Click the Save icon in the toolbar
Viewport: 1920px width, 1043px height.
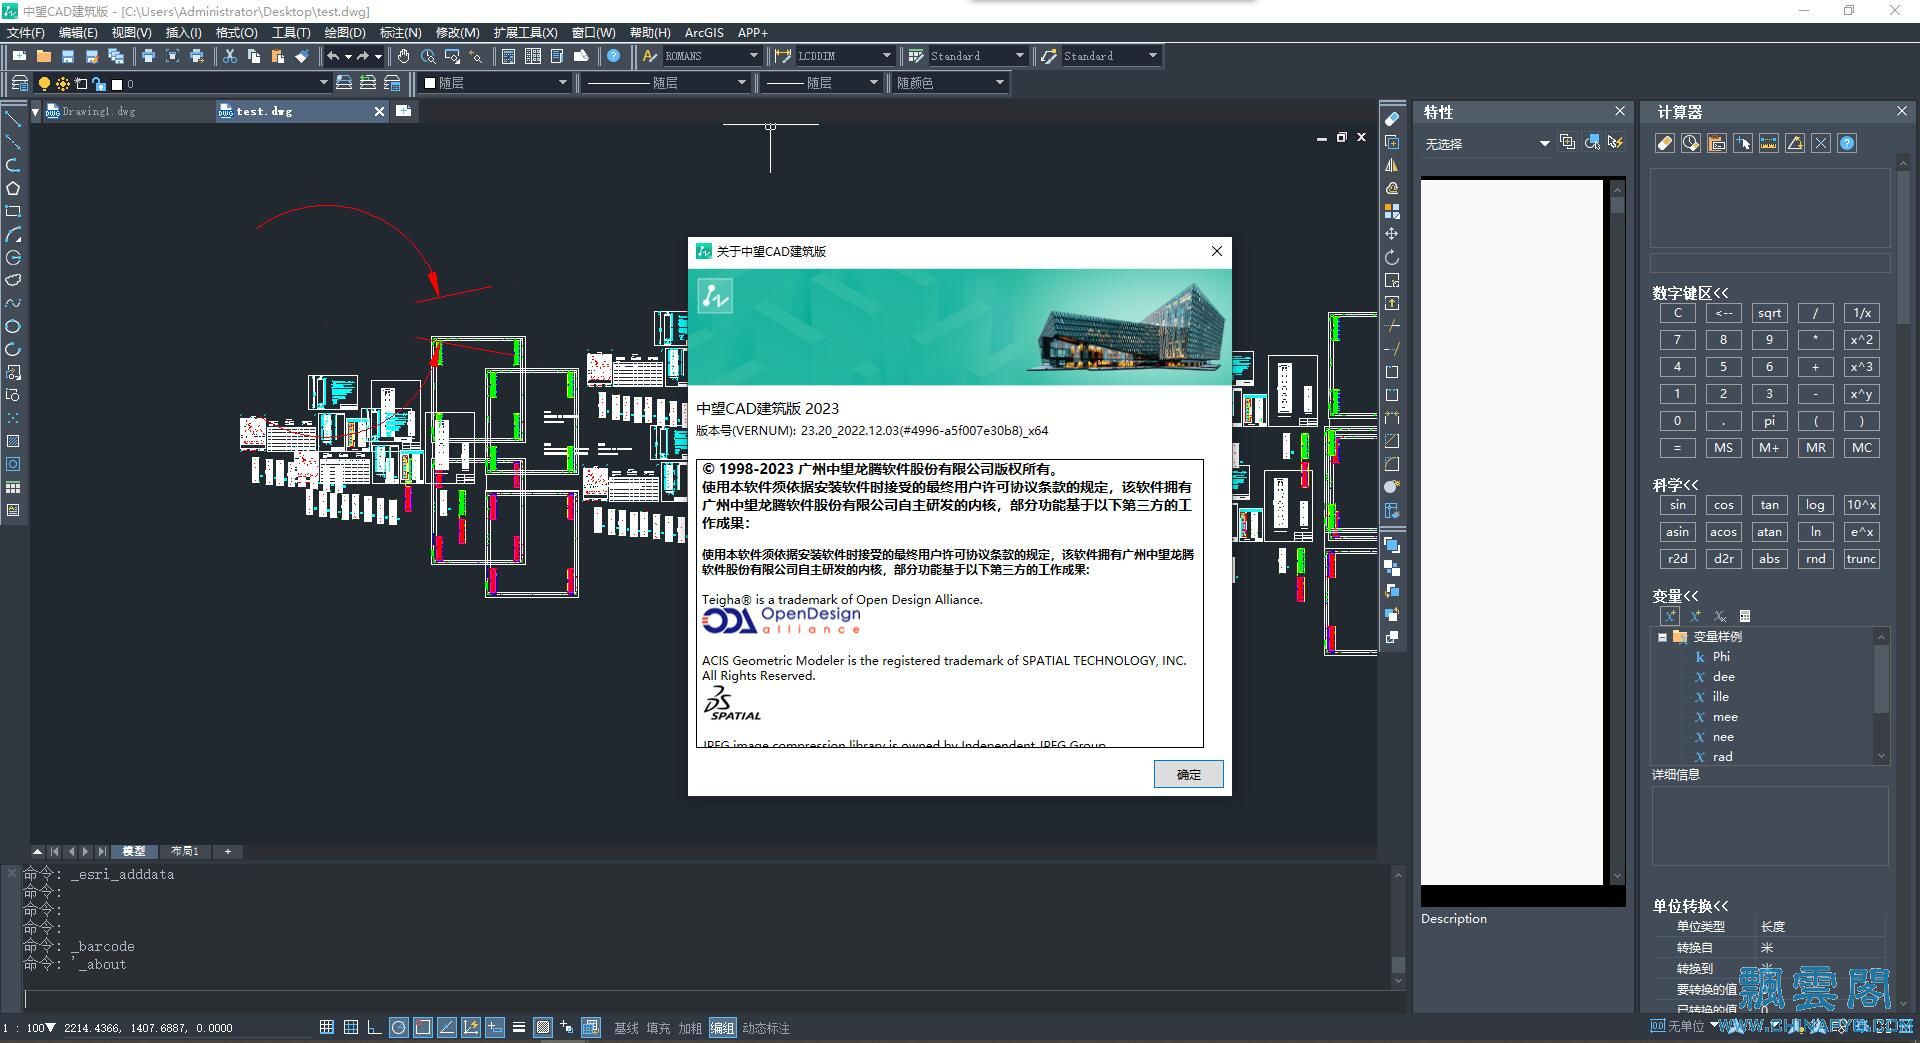click(68, 56)
